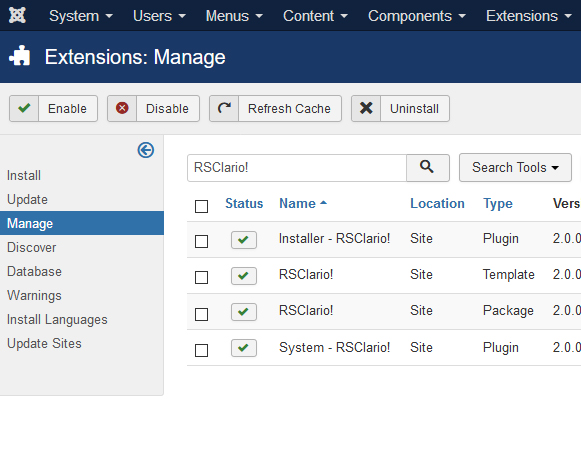Image resolution: width=581 pixels, height=462 pixels.
Task: Check the Installer - RSClario! row checkbox
Action: click(x=201, y=242)
